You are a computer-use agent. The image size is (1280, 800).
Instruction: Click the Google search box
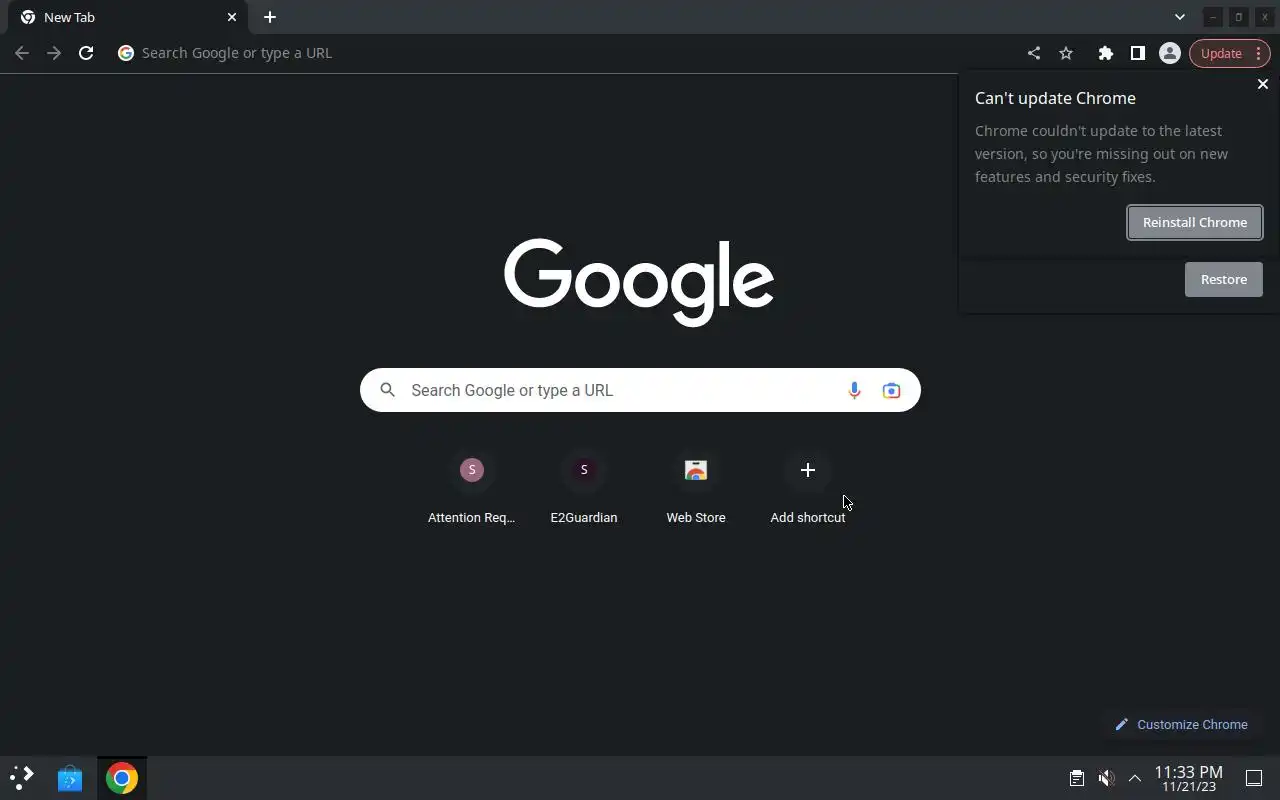click(x=640, y=390)
